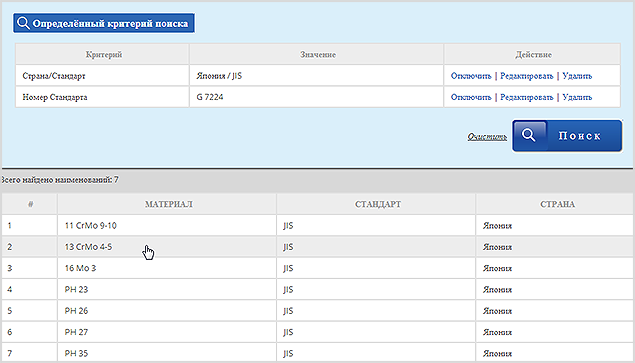This screenshot has height=363, width=635.
Task: Click Редактировать for the Страна/Стандарт criterion
Action: coord(526,76)
